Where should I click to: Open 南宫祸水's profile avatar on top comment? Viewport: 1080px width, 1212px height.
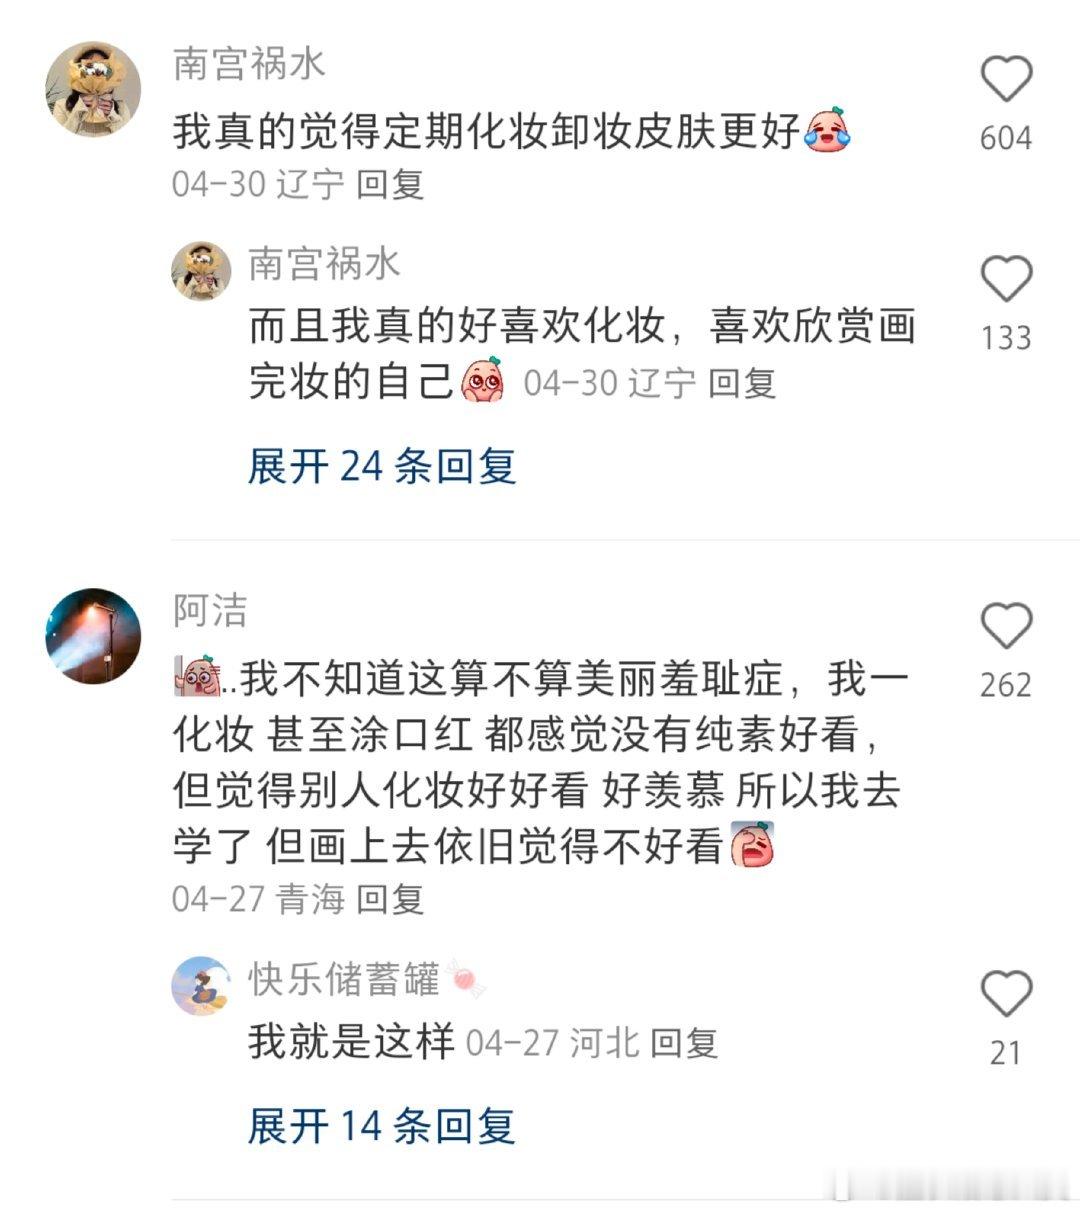coord(93,89)
